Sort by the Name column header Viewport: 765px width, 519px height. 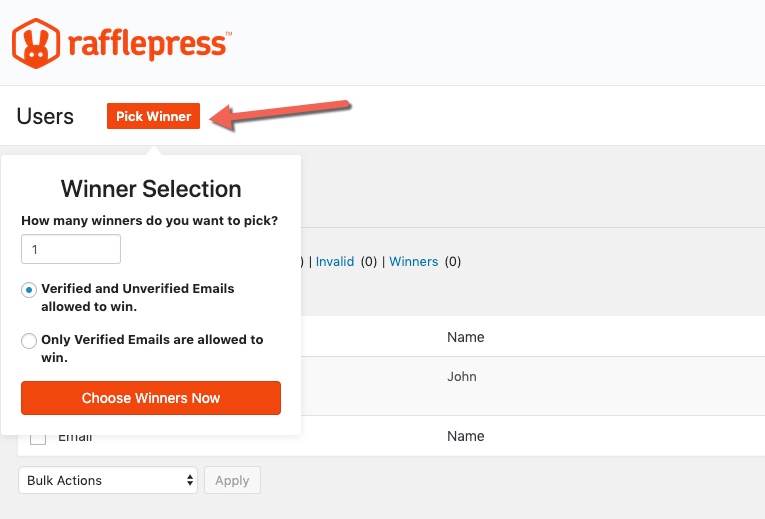pyautogui.click(x=465, y=337)
